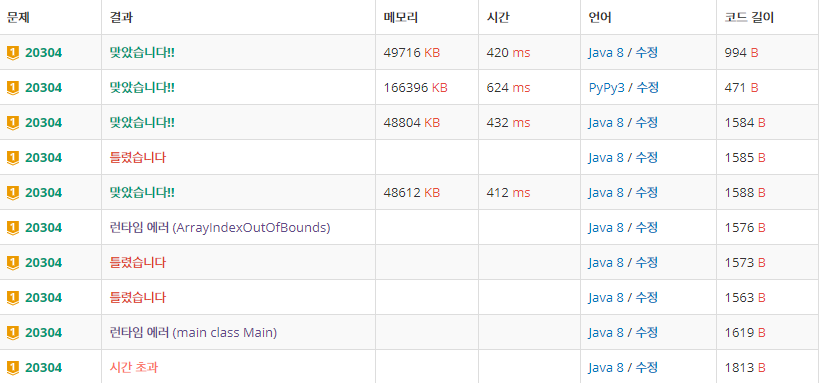The width and height of the screenshot is (819, 383).
Task: Click the 언어 column header
Action: (x=600, y=17)
